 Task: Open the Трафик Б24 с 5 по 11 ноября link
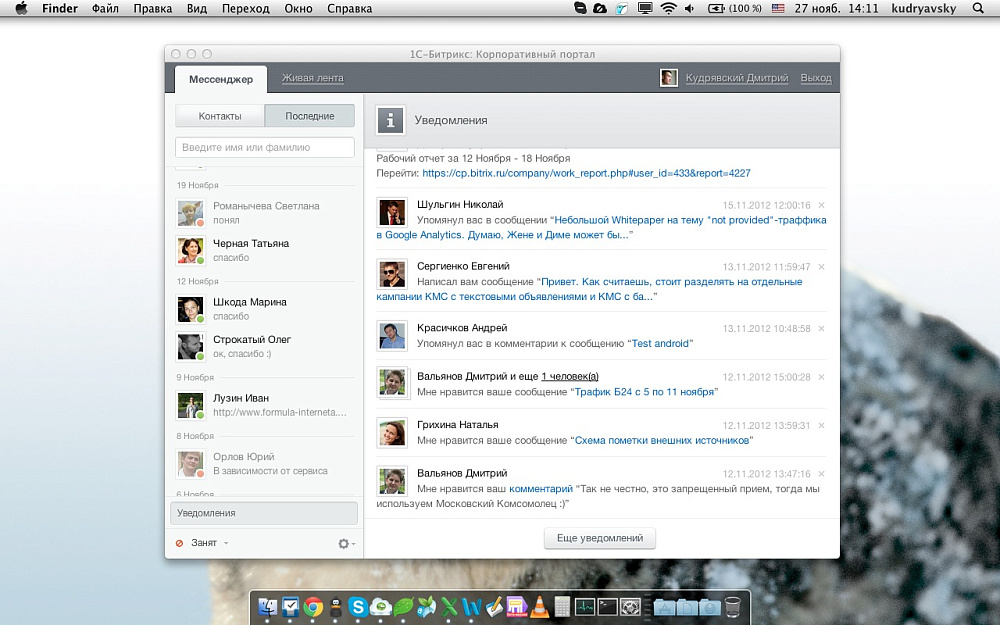[644, 392]
